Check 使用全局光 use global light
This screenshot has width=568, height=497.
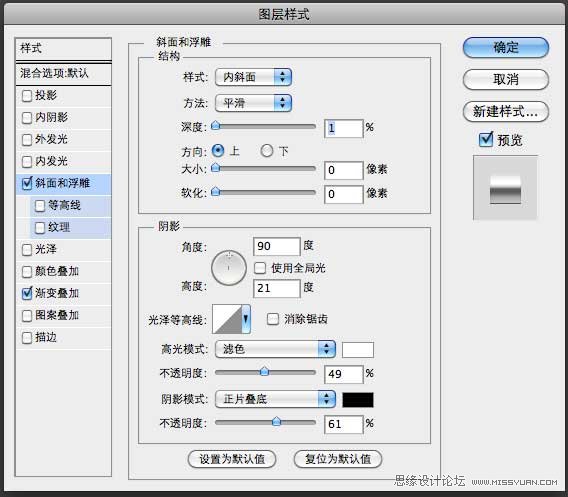click(260, 268)
